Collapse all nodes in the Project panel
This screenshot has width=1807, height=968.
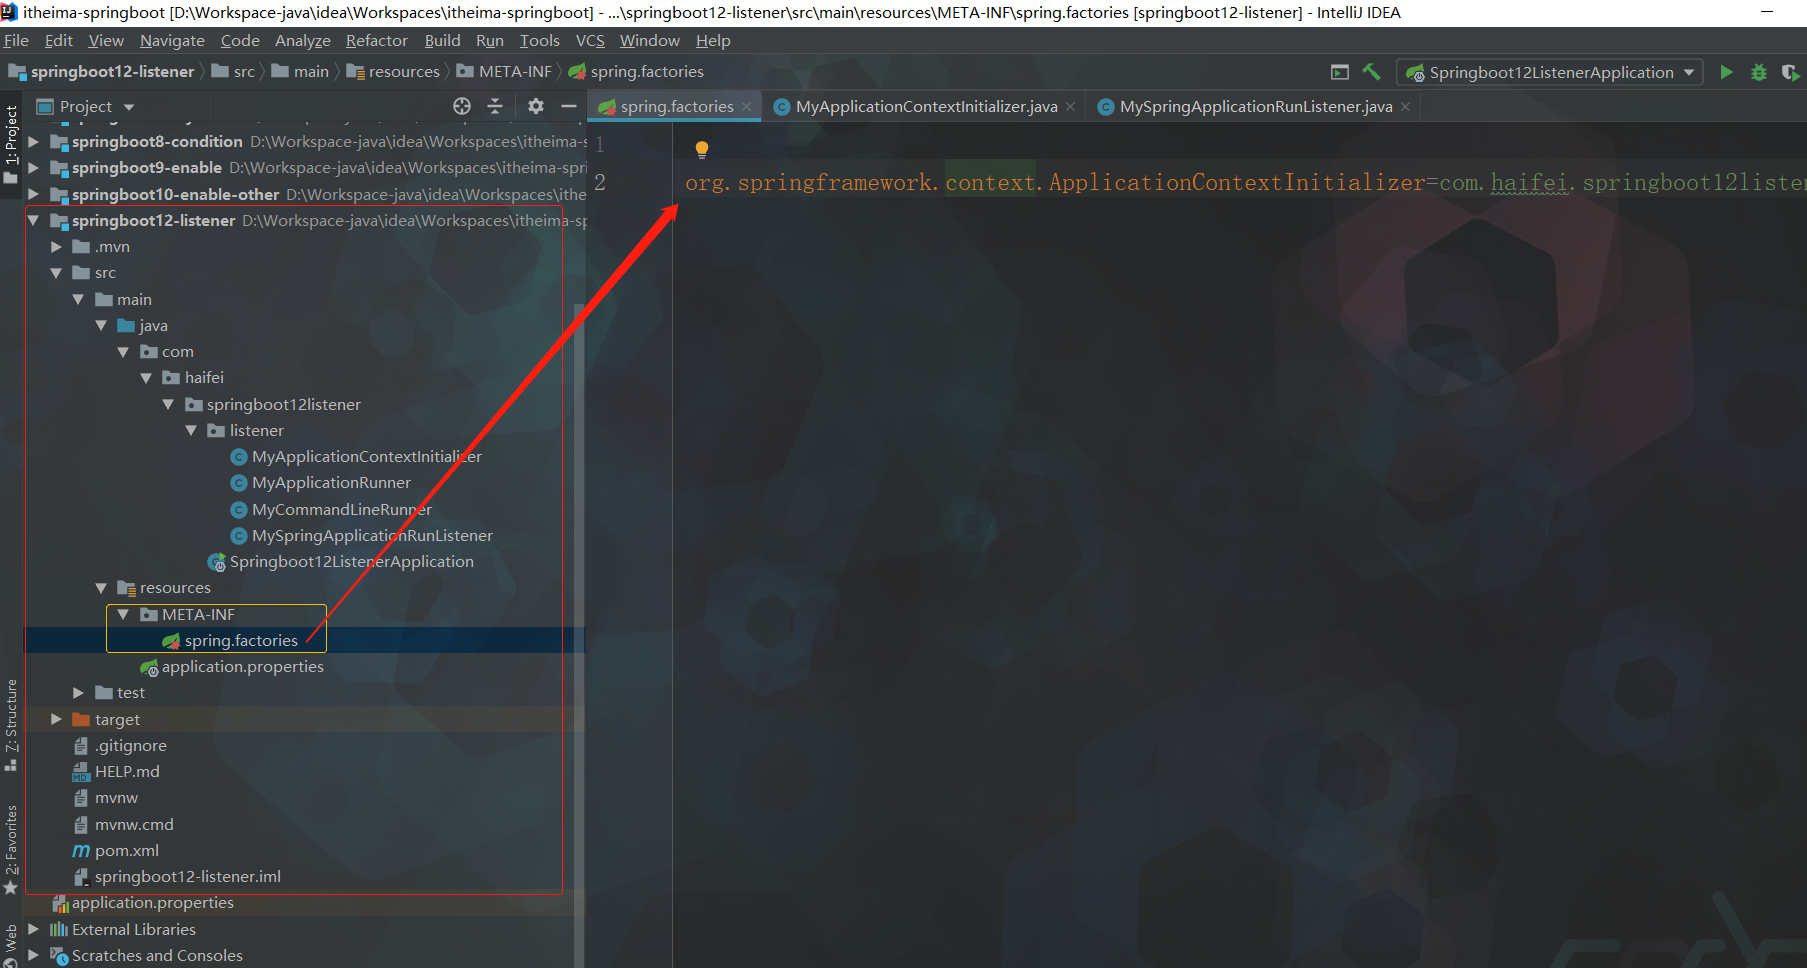click(495, 106)
